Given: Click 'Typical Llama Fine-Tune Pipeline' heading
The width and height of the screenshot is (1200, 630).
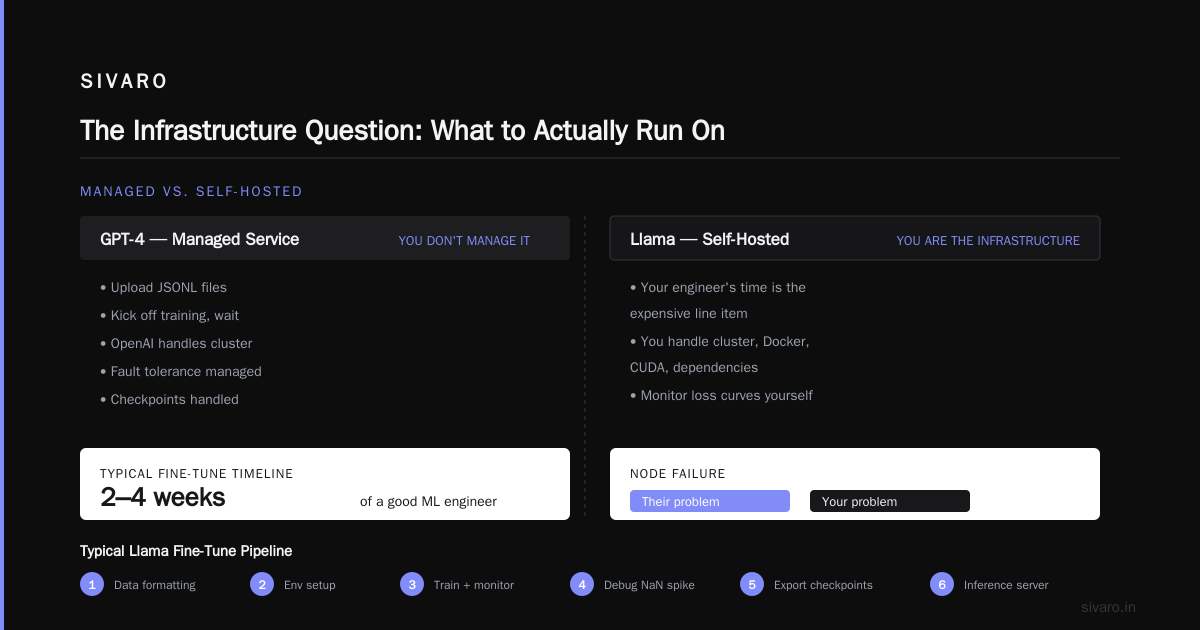Looking at the screenshot, I should pyautogui.click(x=186, y=551).
